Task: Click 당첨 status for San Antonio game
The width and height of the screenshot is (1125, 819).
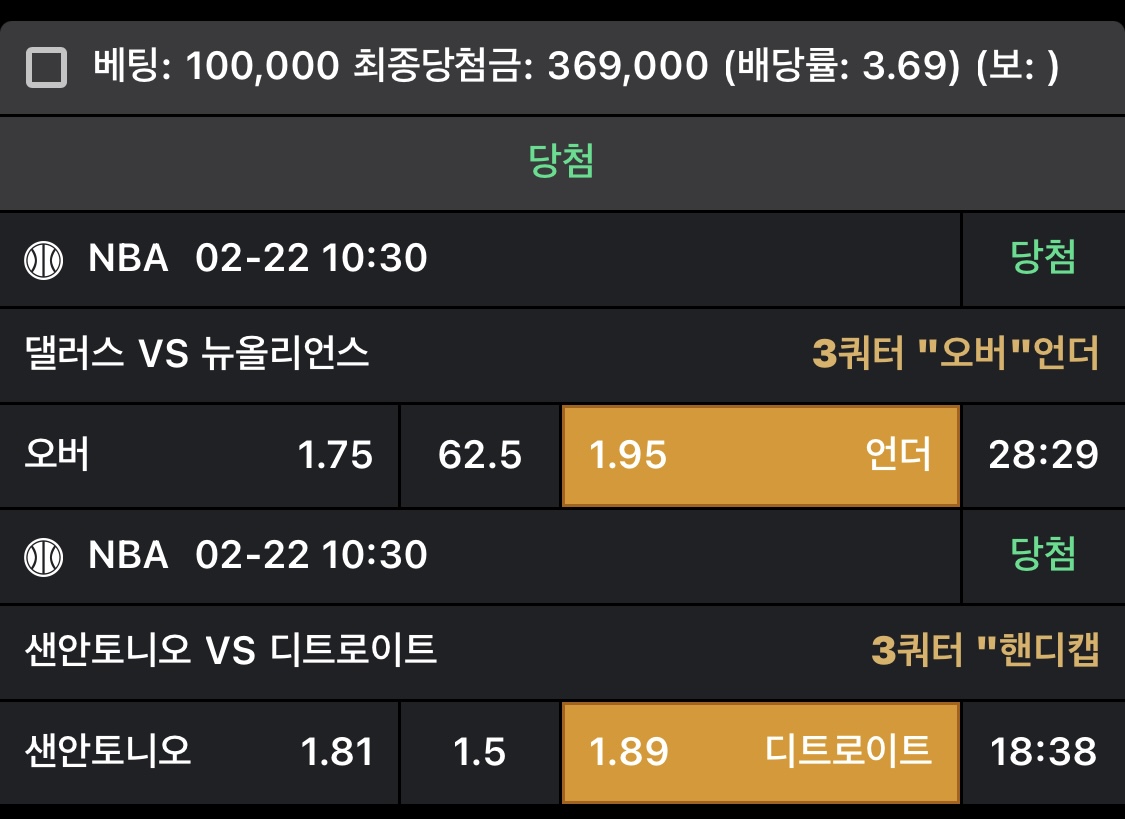Action: tap(1043, 554)
